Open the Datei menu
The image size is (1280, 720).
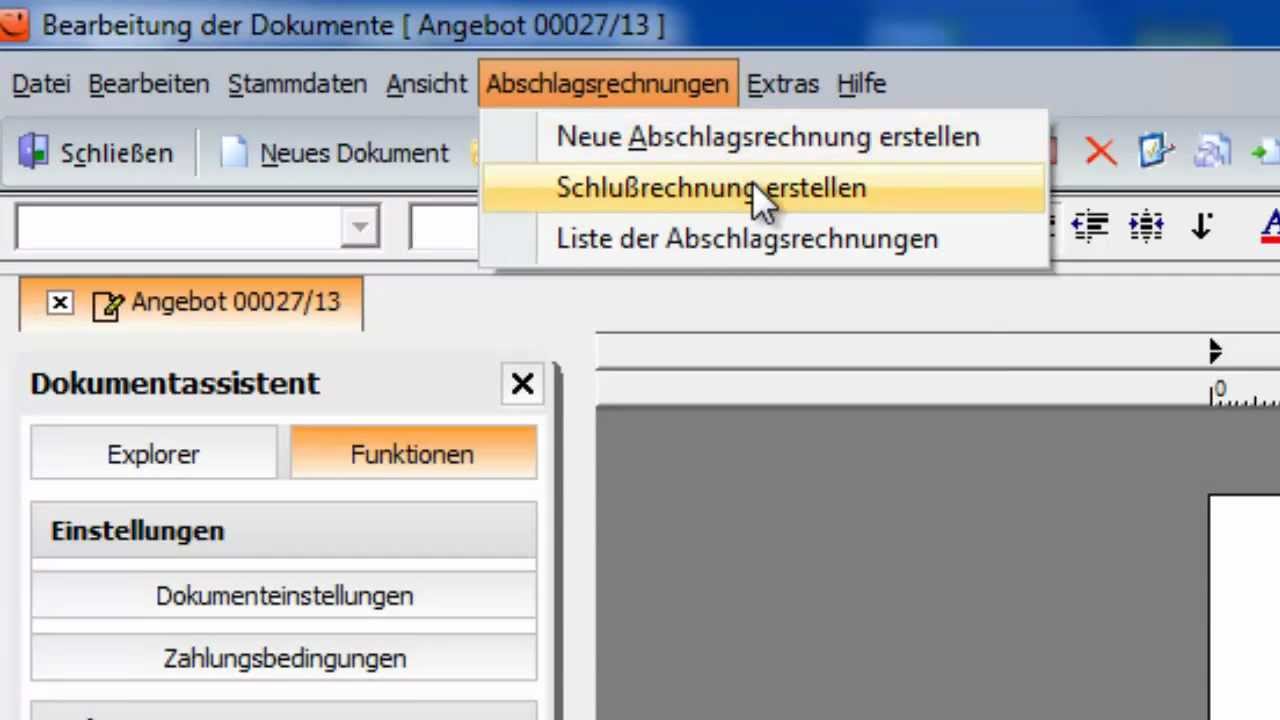tap(41, 84)
